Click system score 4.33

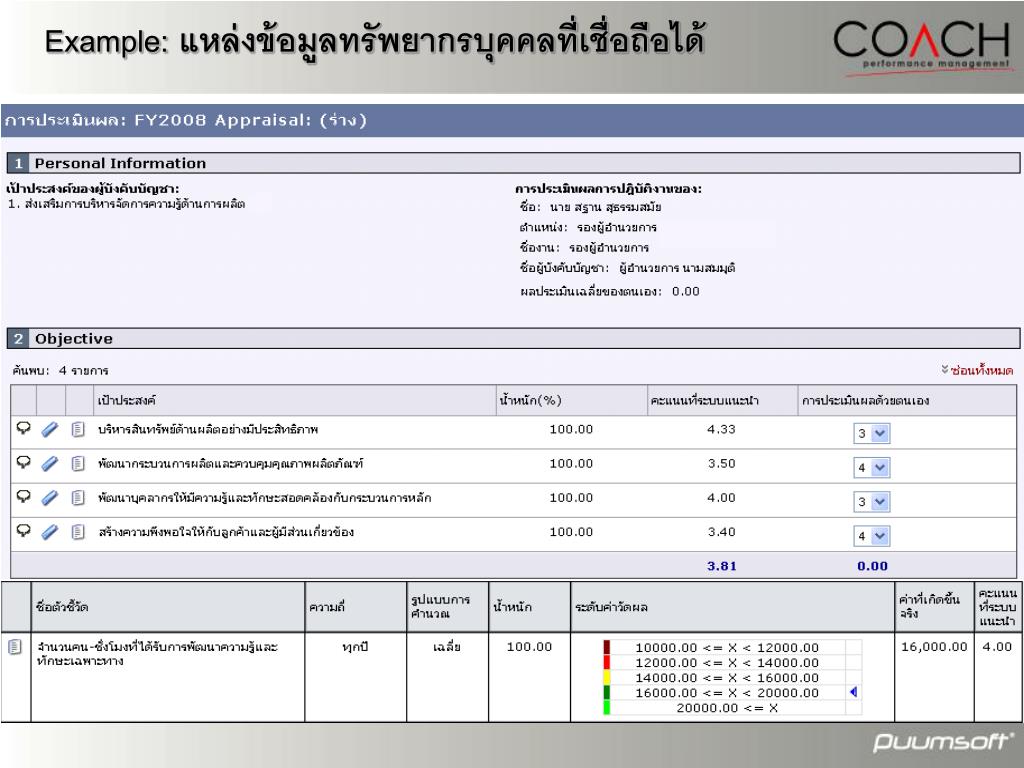[721, 429]
